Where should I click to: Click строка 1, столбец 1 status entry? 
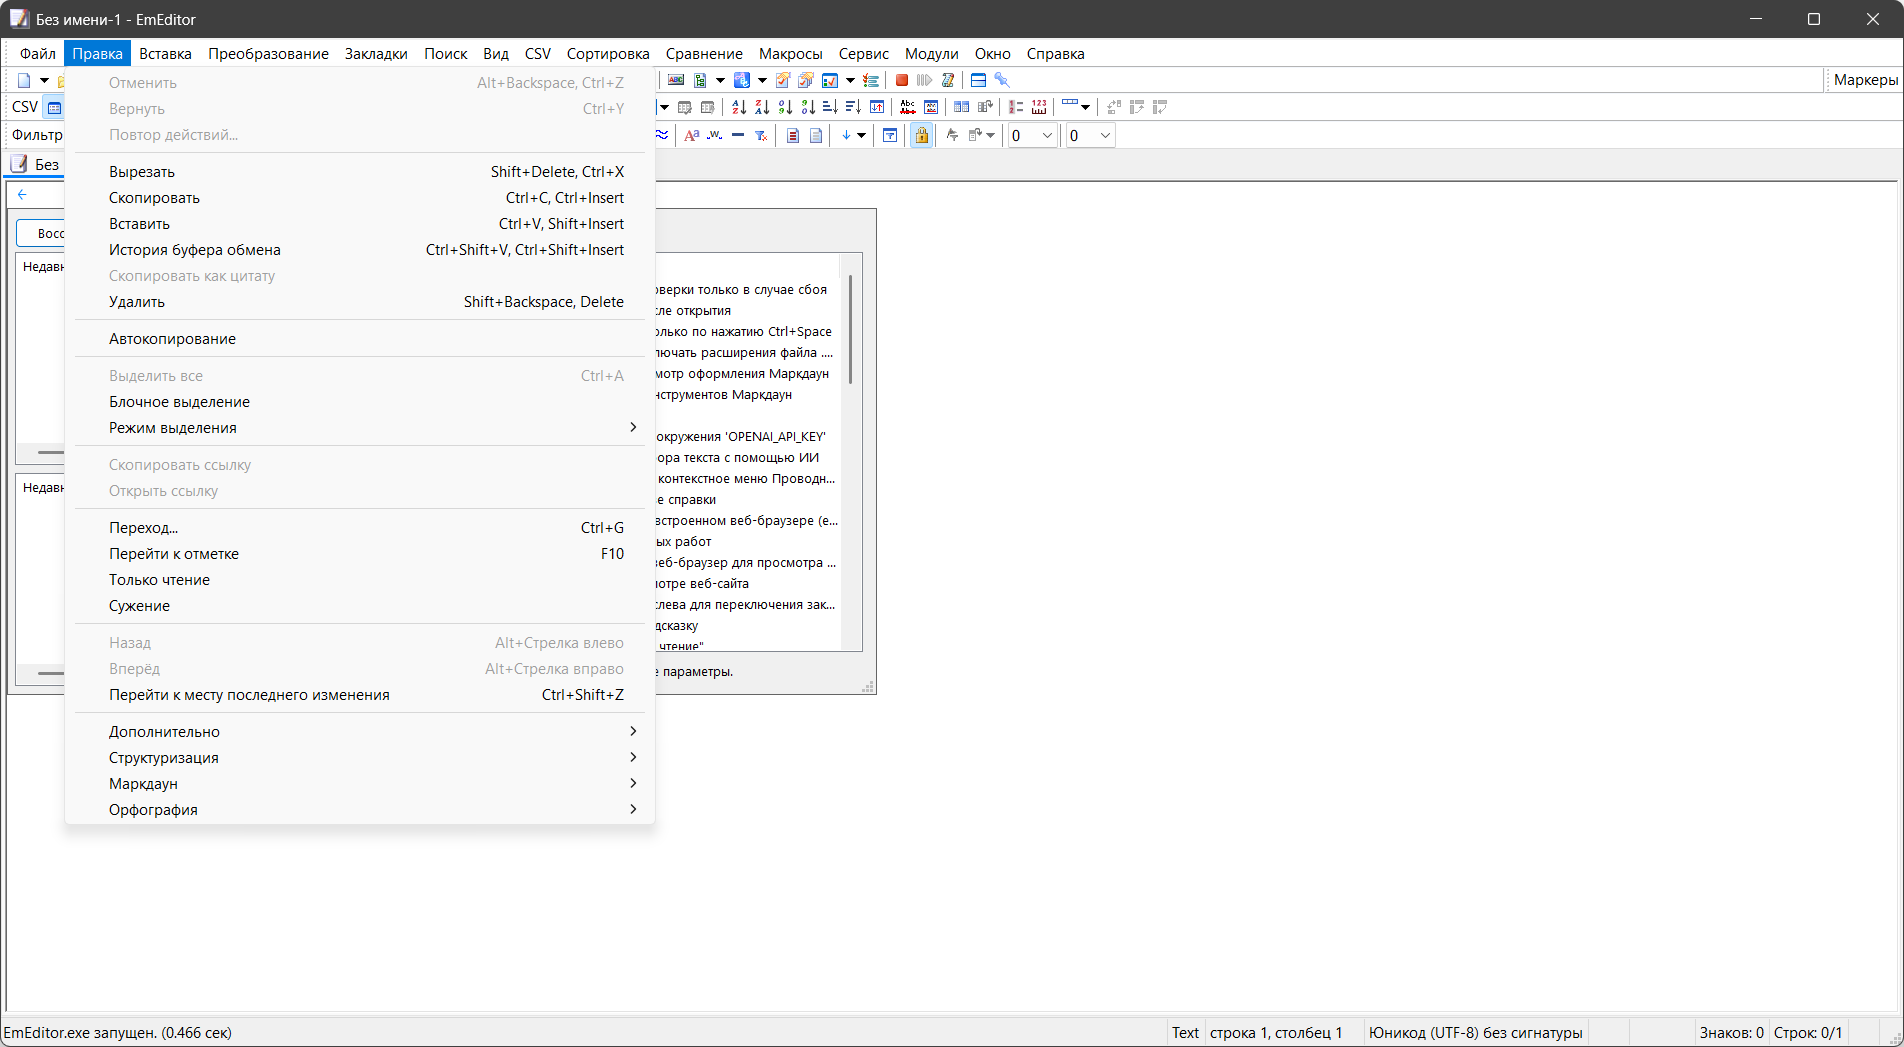pyautogui.click(x=1276, y=1033)
